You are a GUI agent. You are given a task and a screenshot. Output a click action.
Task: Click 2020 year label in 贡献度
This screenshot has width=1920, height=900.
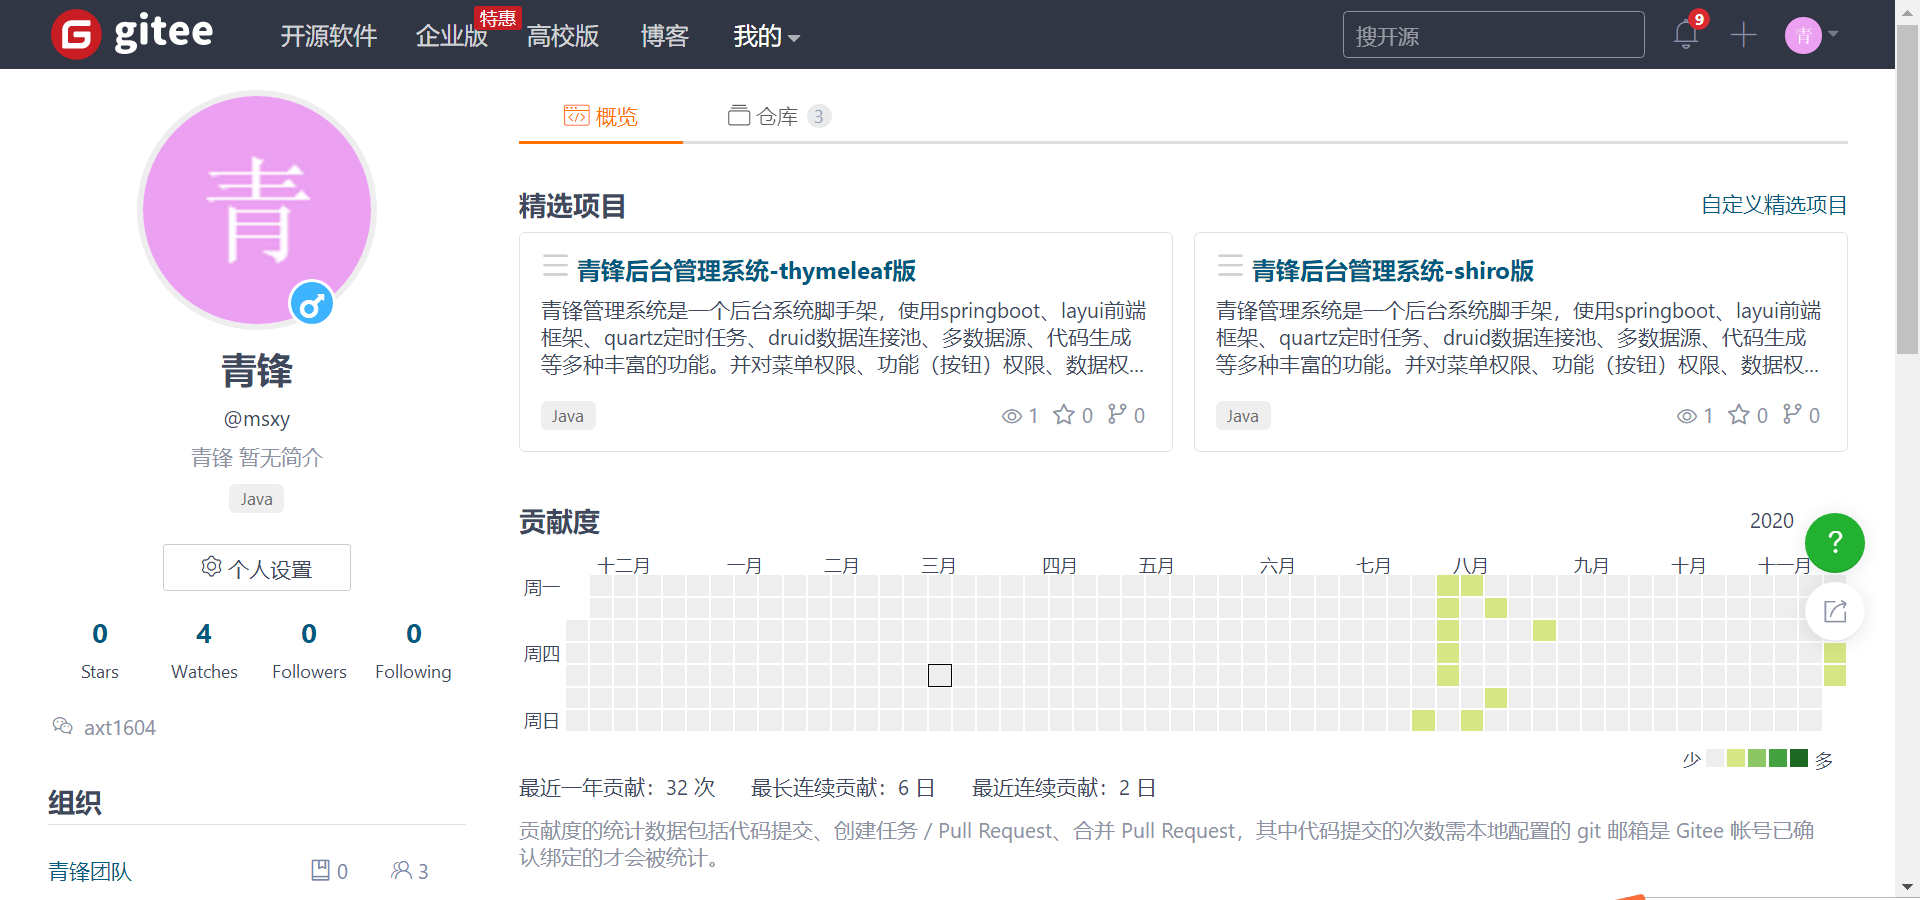point(1772,521)
